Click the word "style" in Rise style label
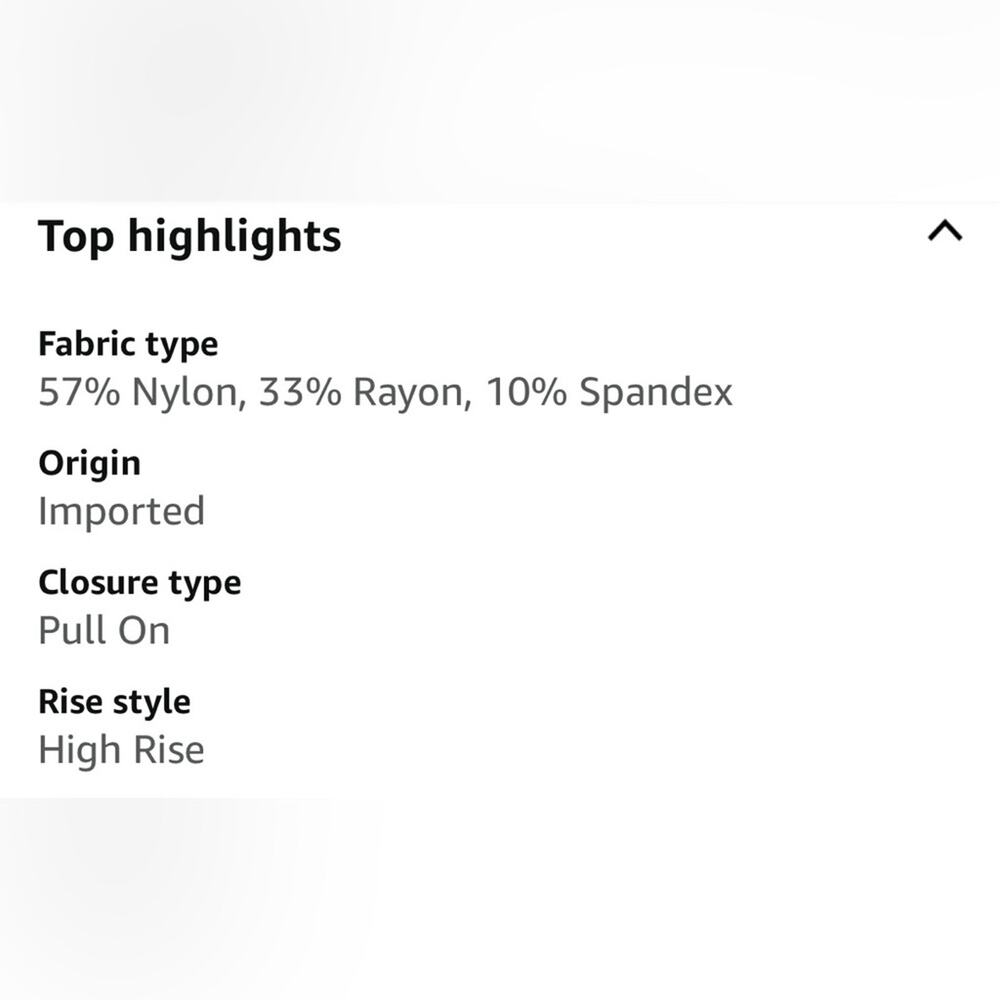 152,703
